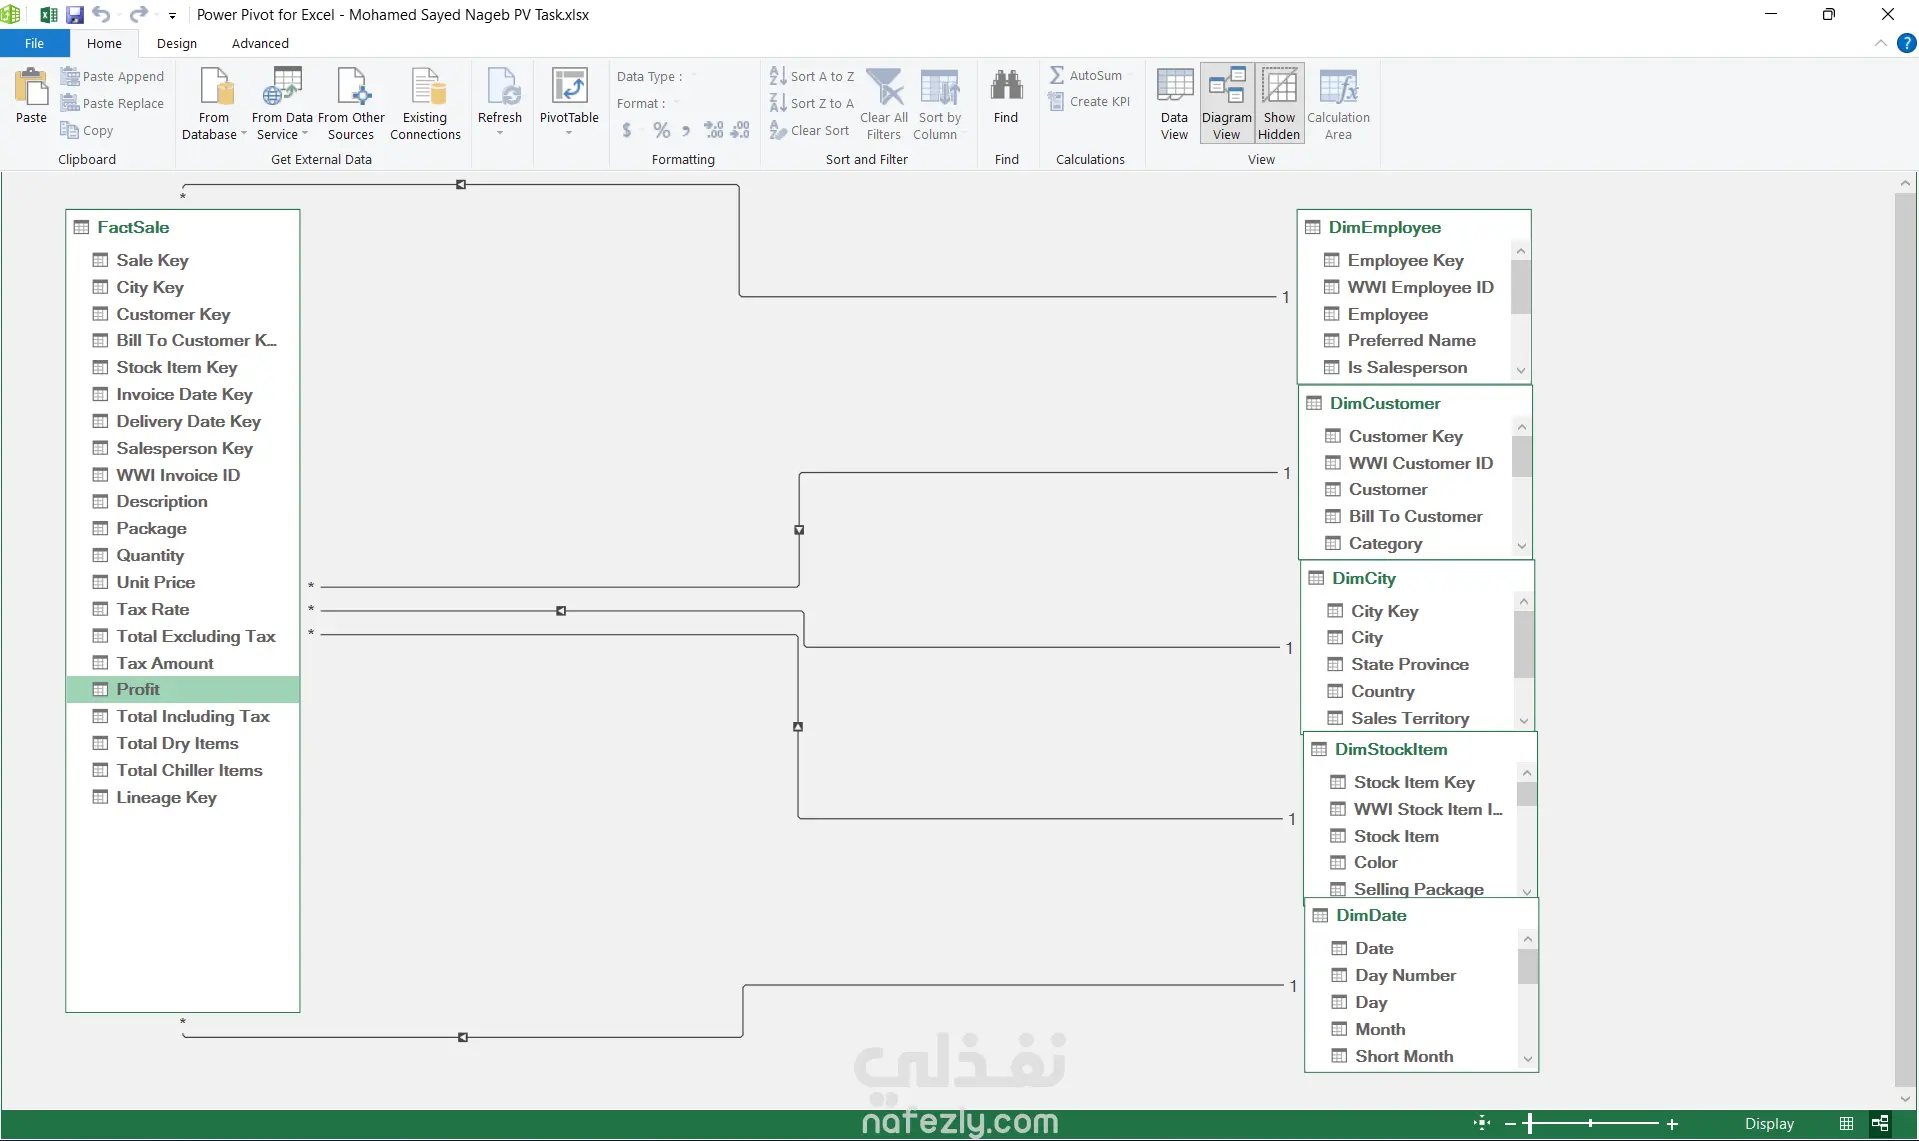This screenshot has height=1141, width=1919.
Task: Click Paste Replace in Clipboard group
Action: 113,103
